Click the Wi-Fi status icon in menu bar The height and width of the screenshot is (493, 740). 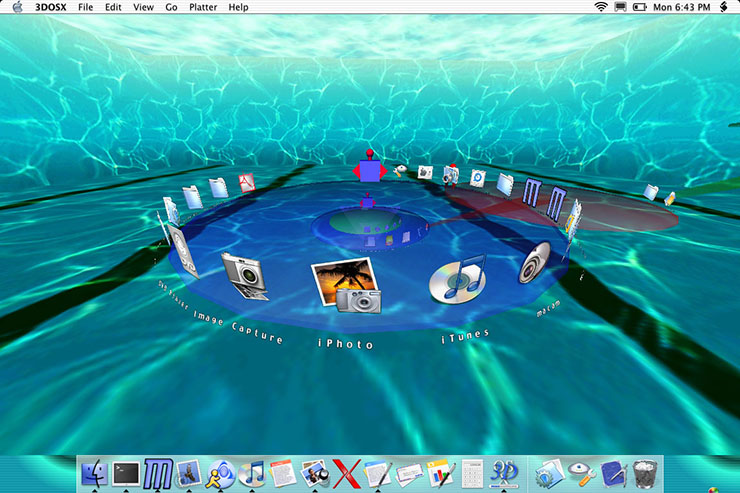[601, 7]
